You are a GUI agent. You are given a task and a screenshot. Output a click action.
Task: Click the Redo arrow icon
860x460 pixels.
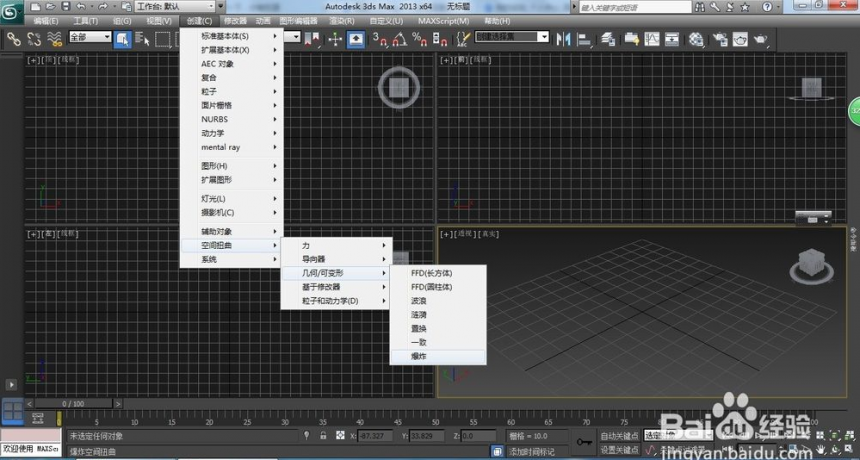click(103, 7)
